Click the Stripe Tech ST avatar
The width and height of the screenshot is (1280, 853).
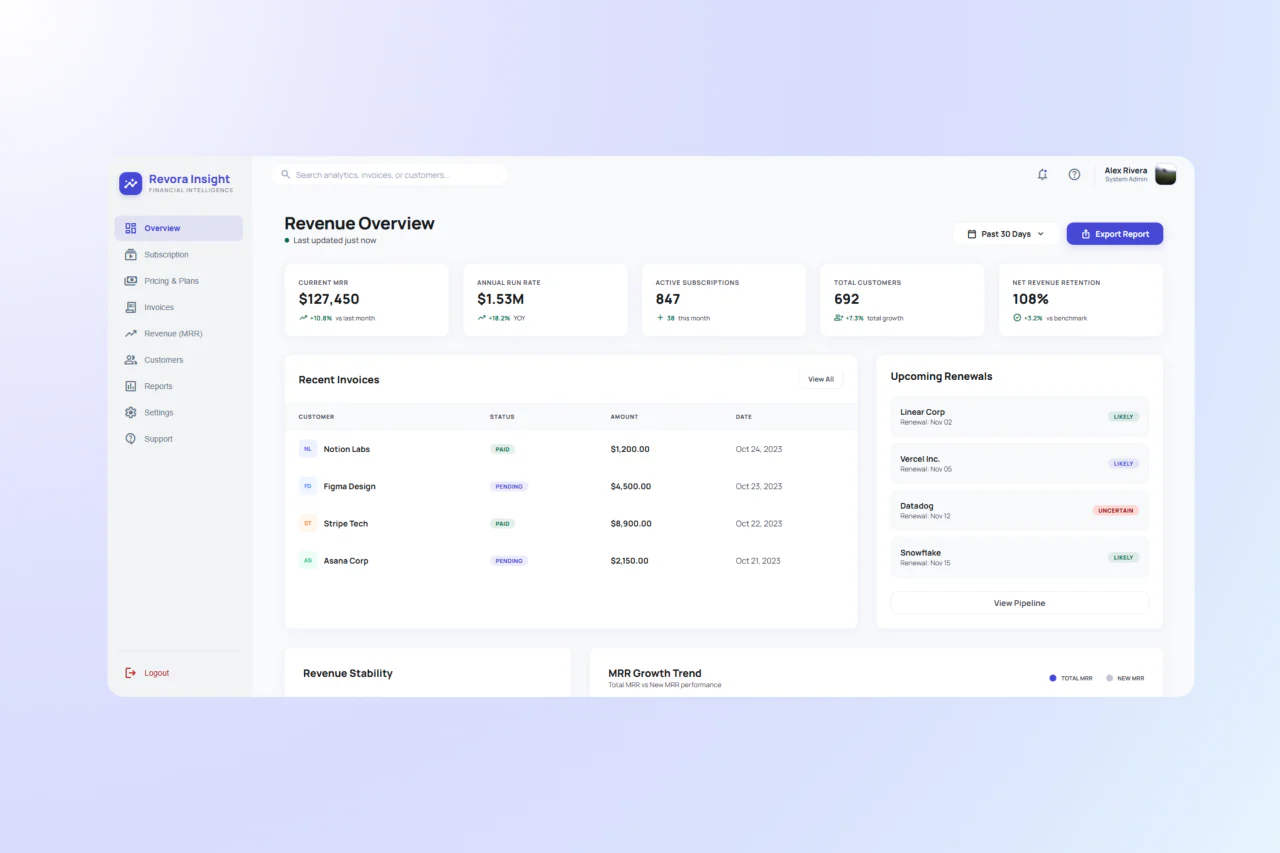point(308,523)
